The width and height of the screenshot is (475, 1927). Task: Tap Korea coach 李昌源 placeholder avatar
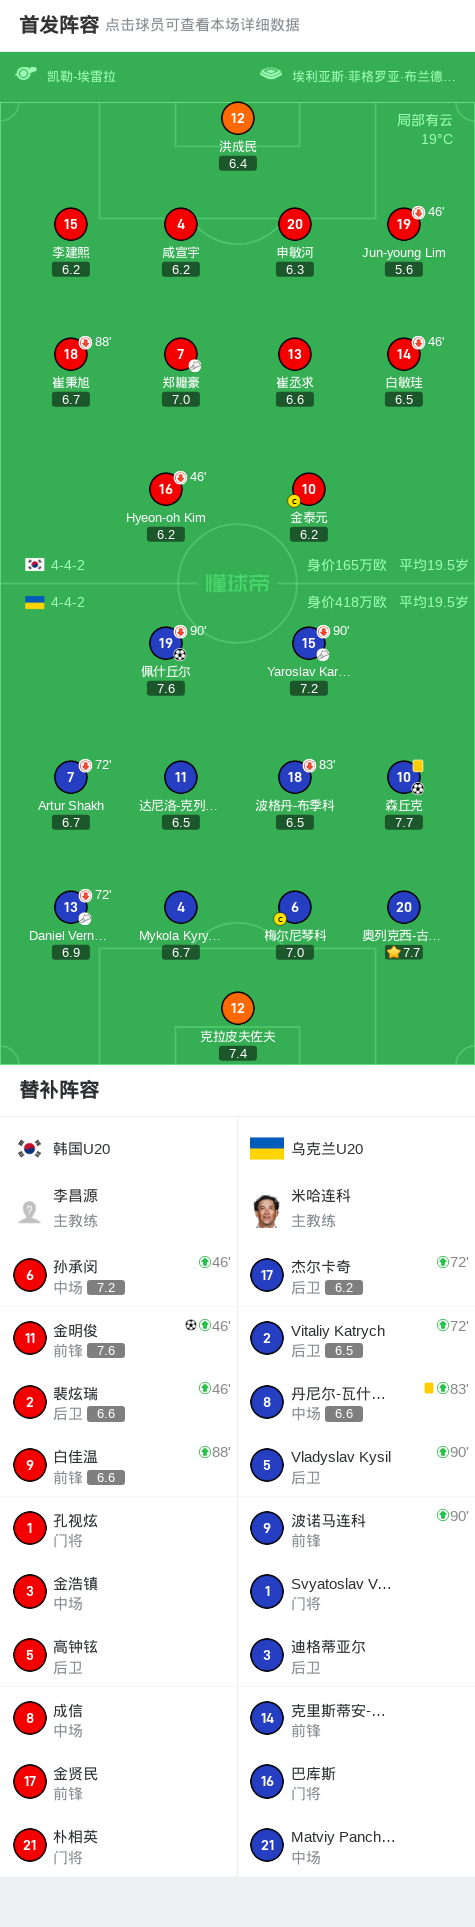pyautogui.click(x=30, y=1211)
